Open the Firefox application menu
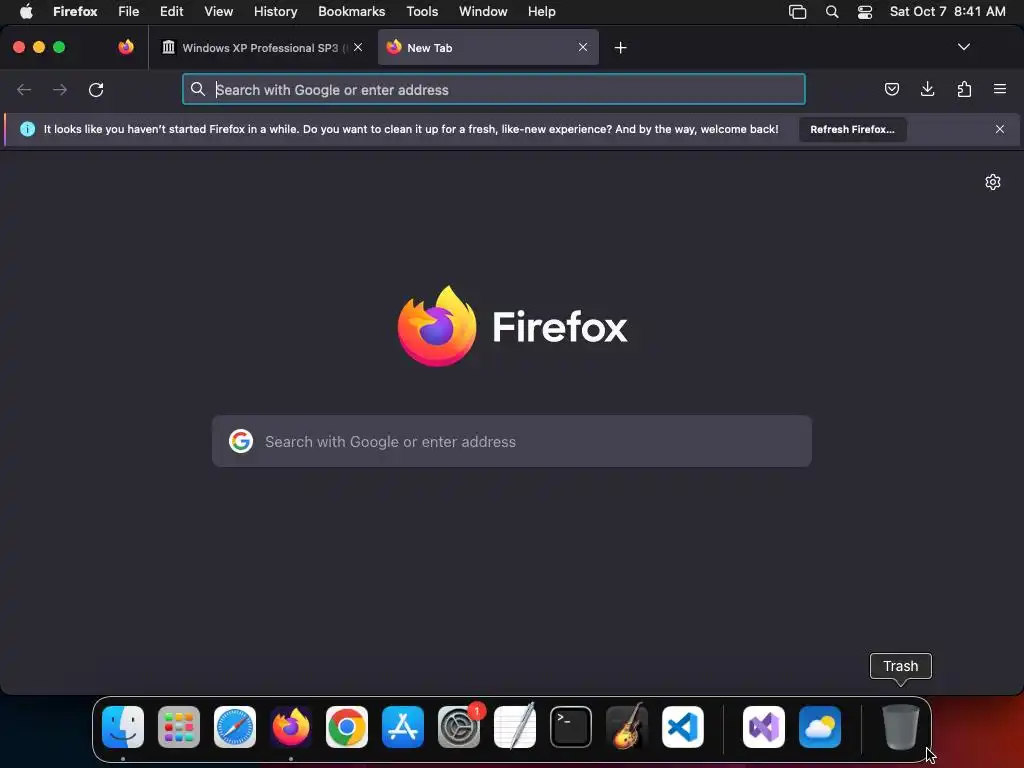Screen dimensions: 1024x768 pyautogui.click(x=75, y=11)
